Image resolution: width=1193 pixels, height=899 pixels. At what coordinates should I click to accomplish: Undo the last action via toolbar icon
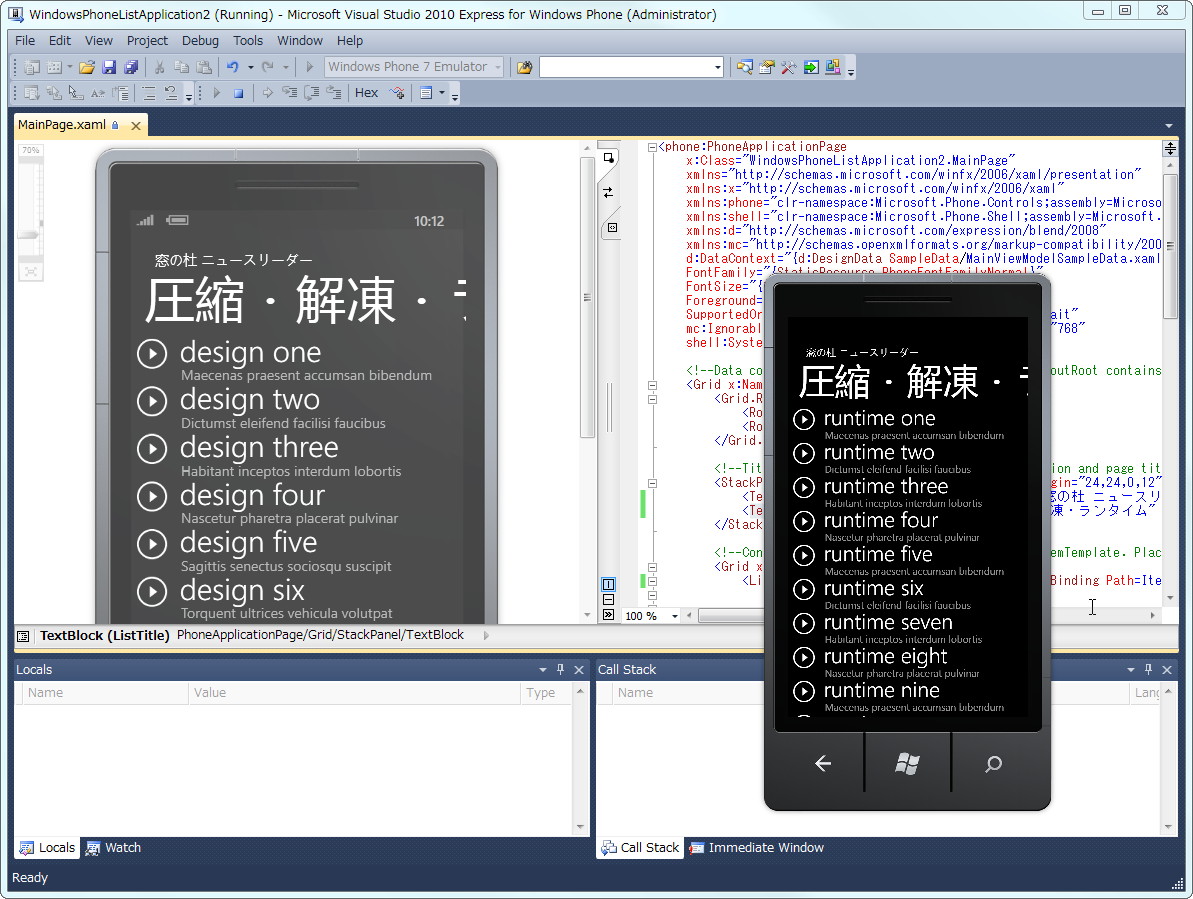pyautogui.click(x=233, y=68)
